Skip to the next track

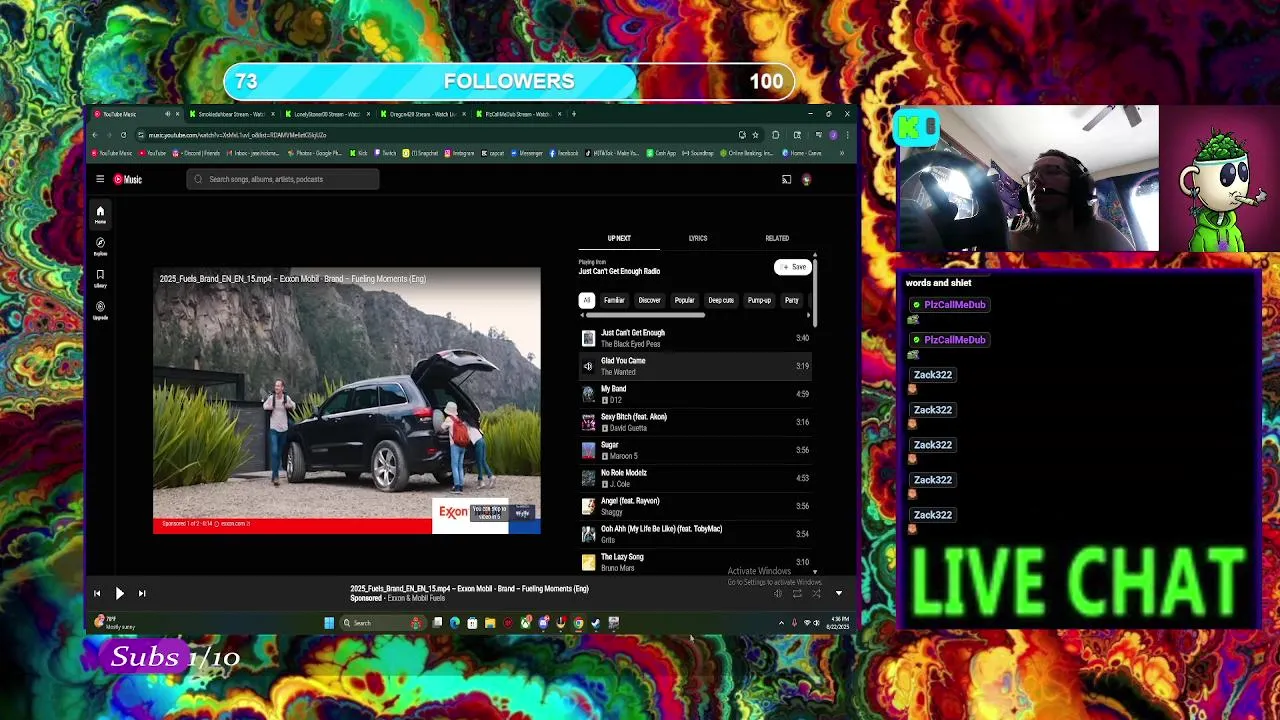(x=141, y=594)
